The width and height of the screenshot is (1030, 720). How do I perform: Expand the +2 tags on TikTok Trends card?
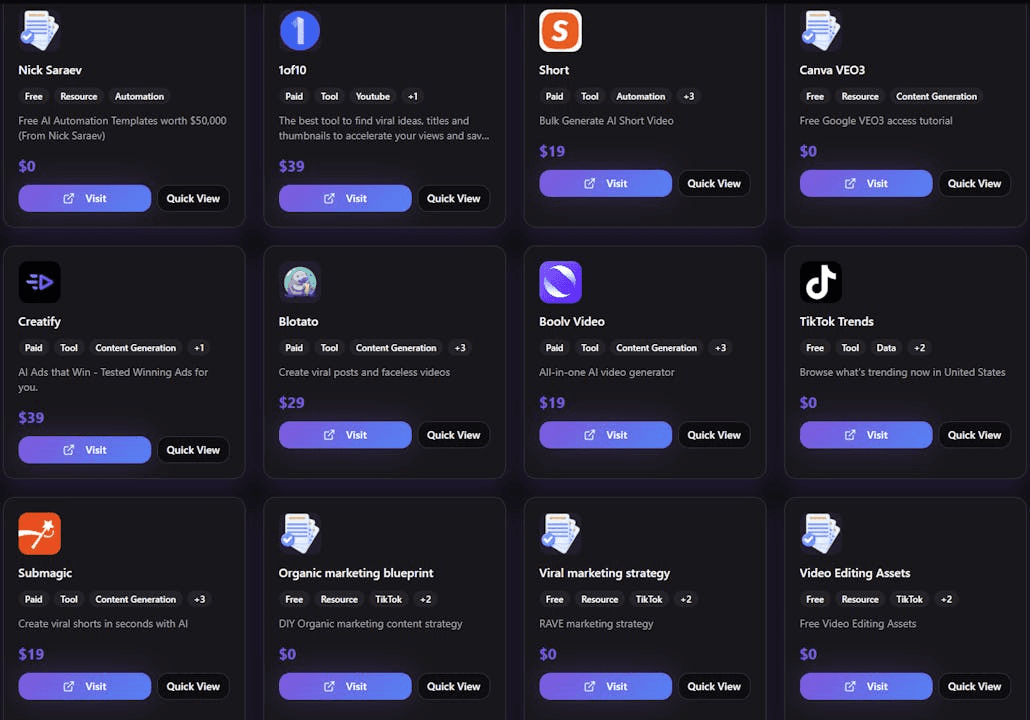pyautogui.click(x=920, y=348)
